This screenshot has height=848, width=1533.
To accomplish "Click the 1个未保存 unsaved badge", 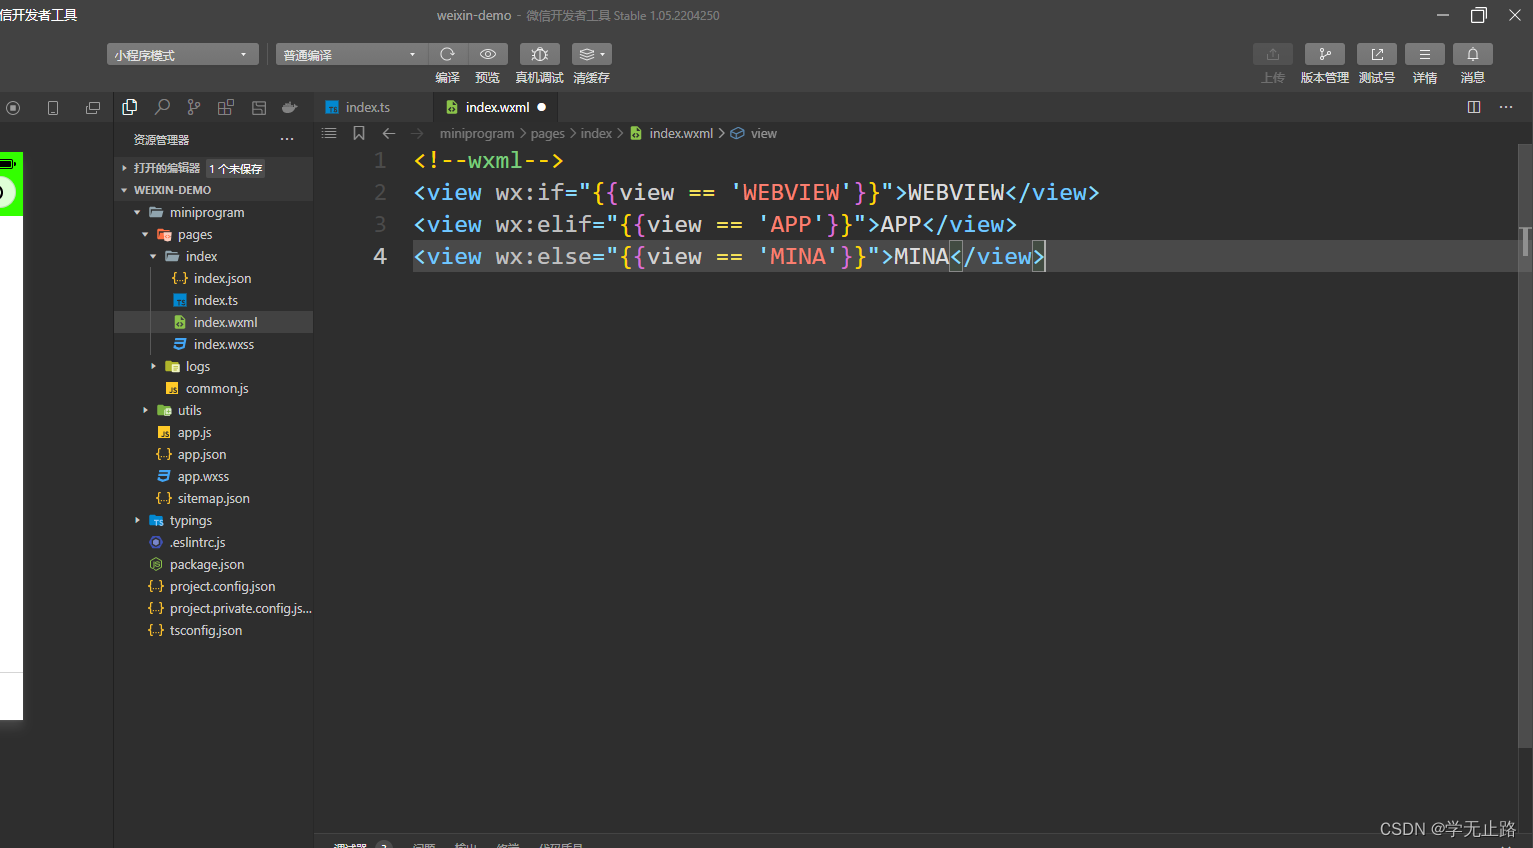I will 236,169.
